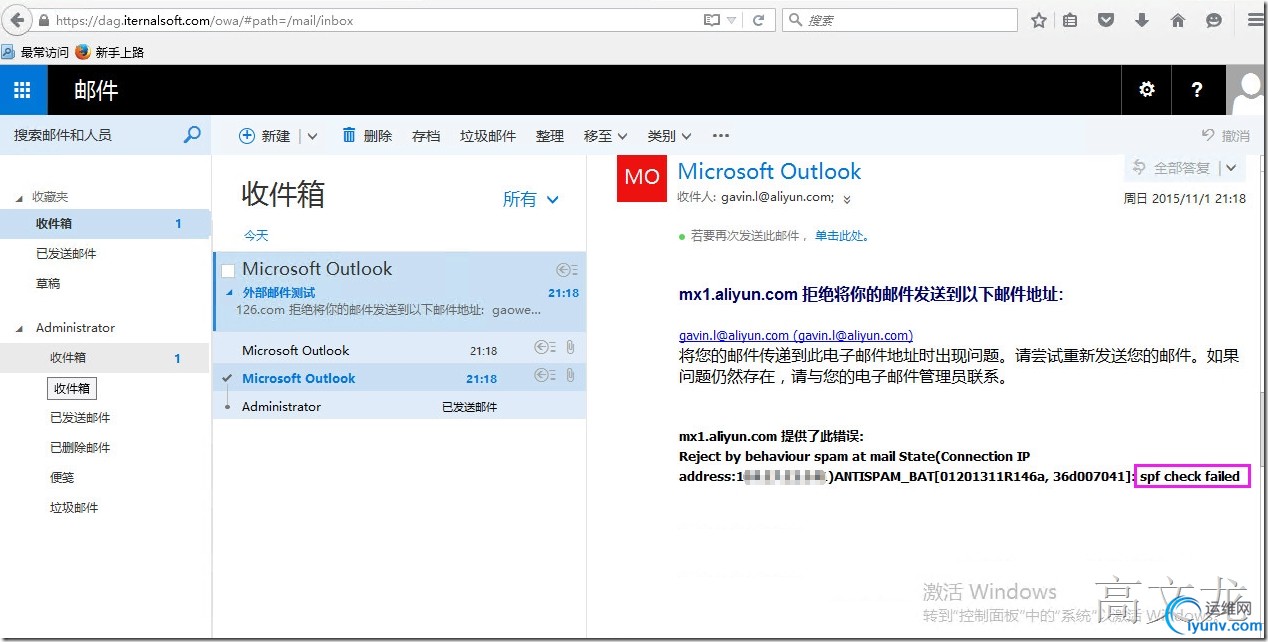The height and width of the screenshot is (642, 1268).
Task: Click the 全部答复 reply all button
Action: [1170, 168]
